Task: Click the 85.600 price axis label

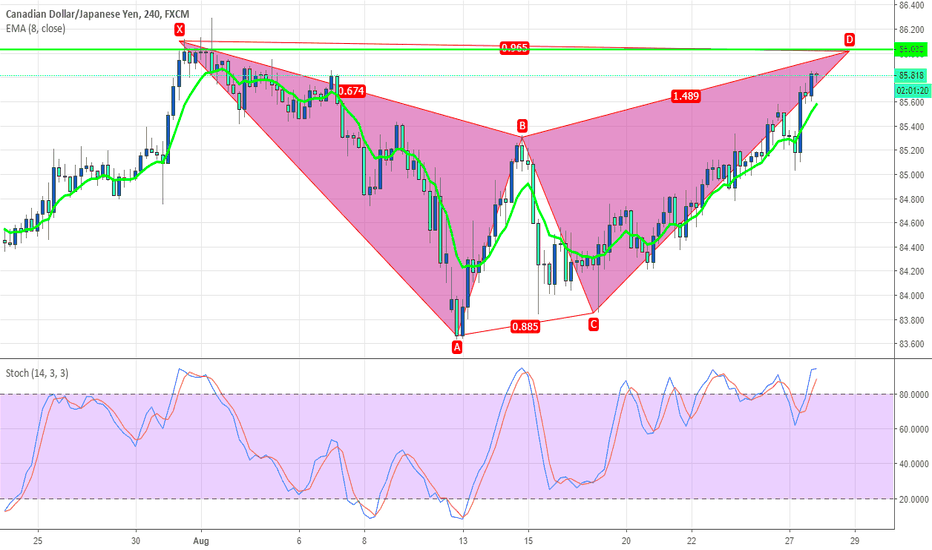Action: click(x=911, y=102)
